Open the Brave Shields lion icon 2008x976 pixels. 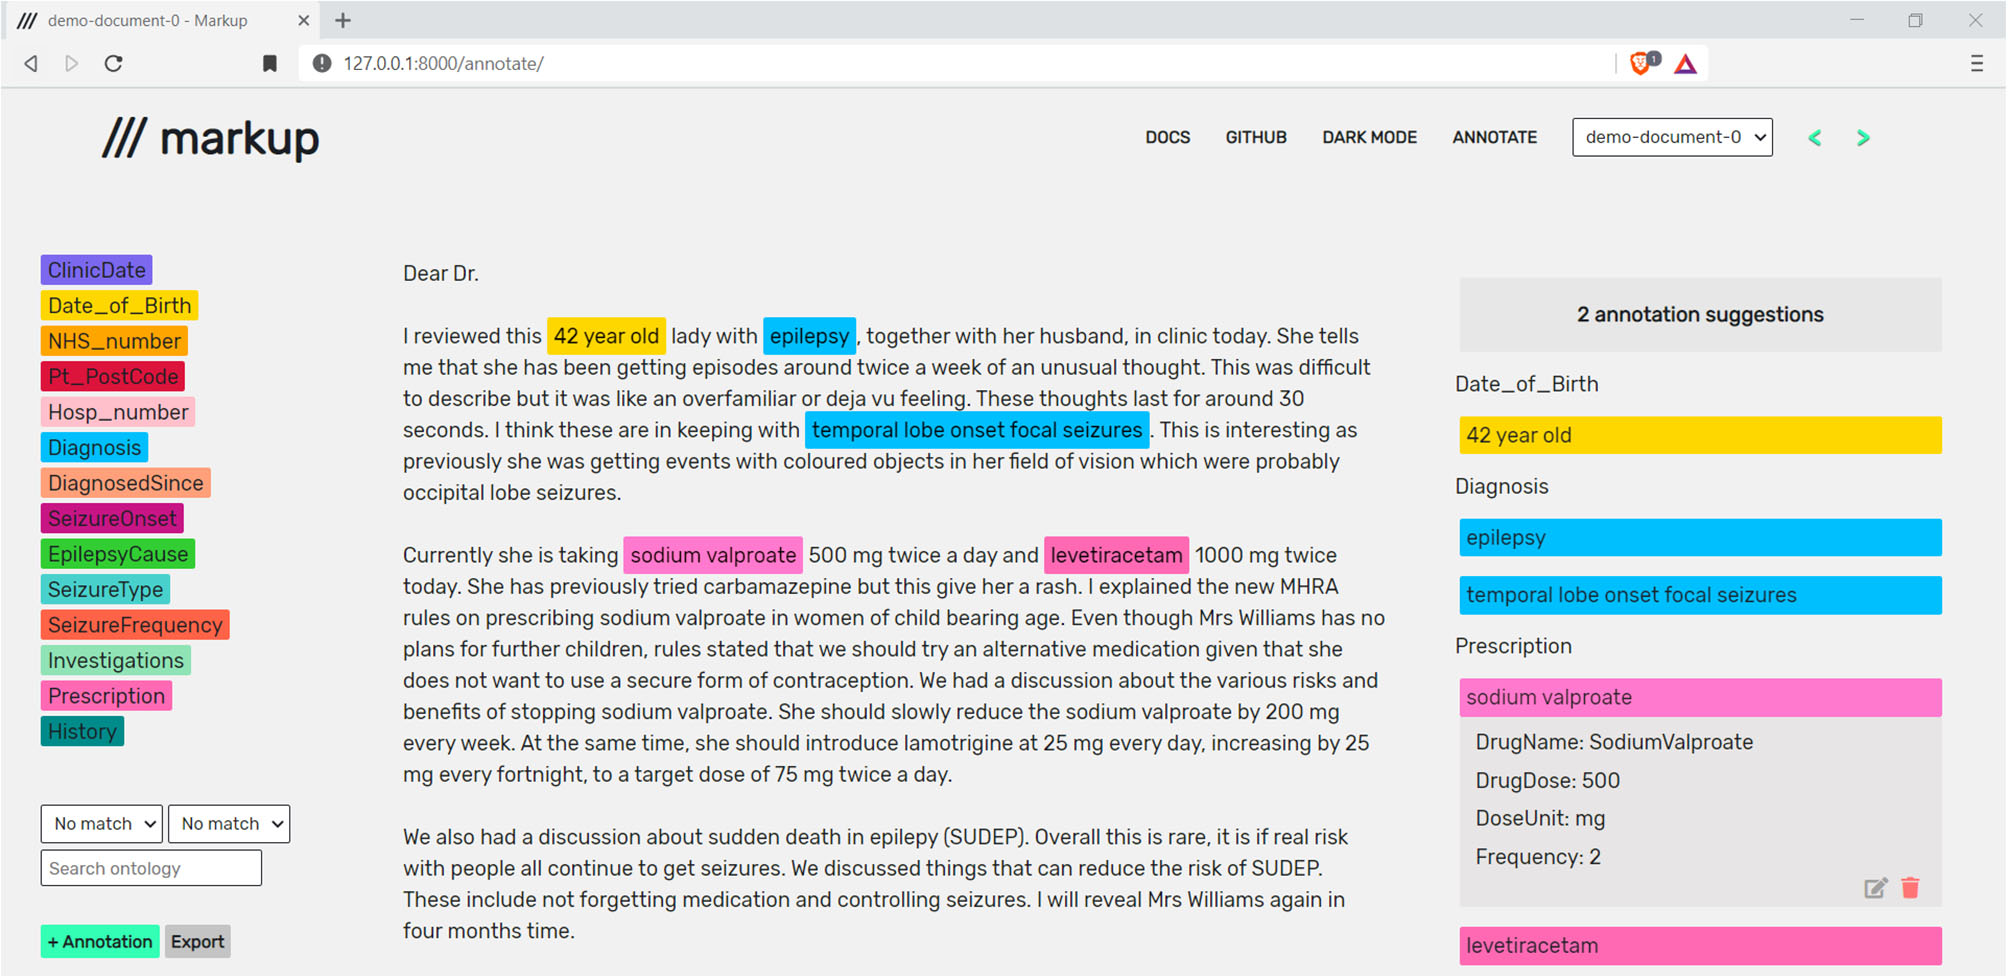pyautogui.click(x=1640, y=64)
